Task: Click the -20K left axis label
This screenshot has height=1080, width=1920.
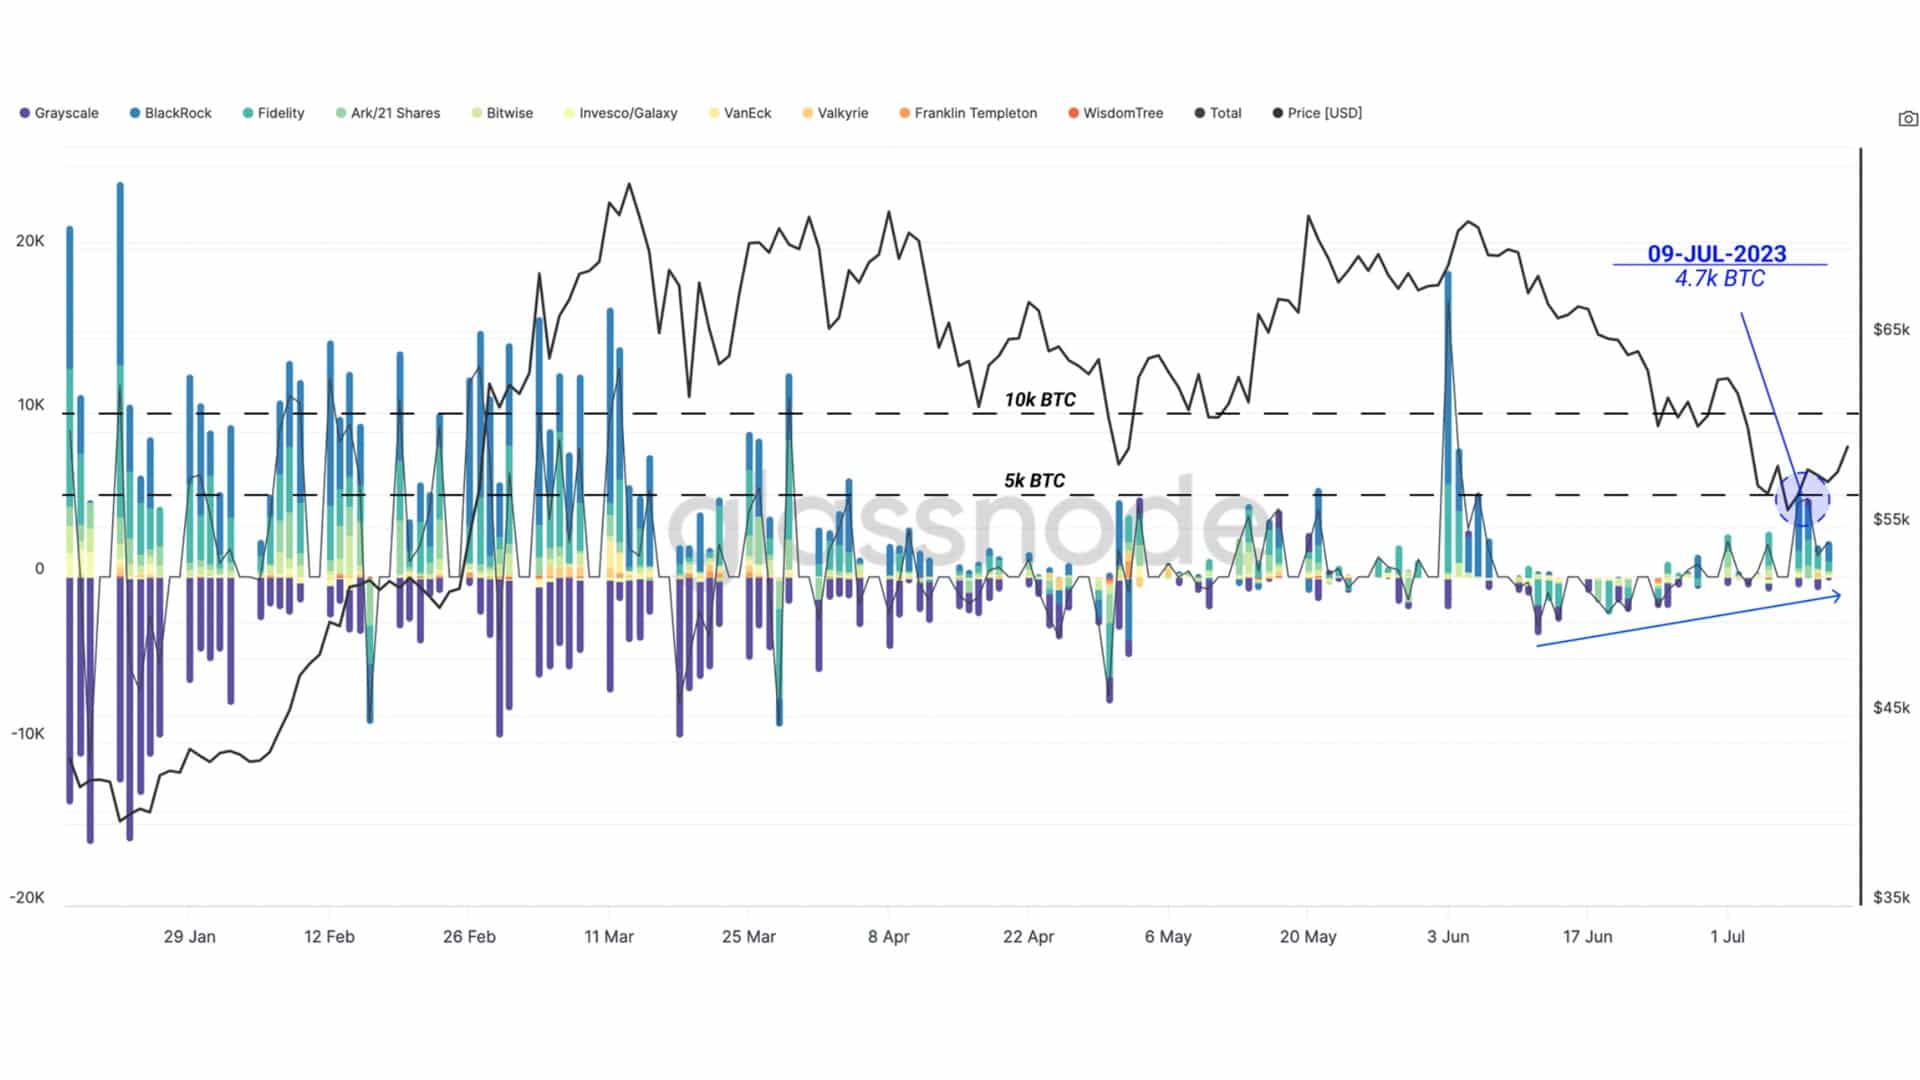Action: pos(27,898)
